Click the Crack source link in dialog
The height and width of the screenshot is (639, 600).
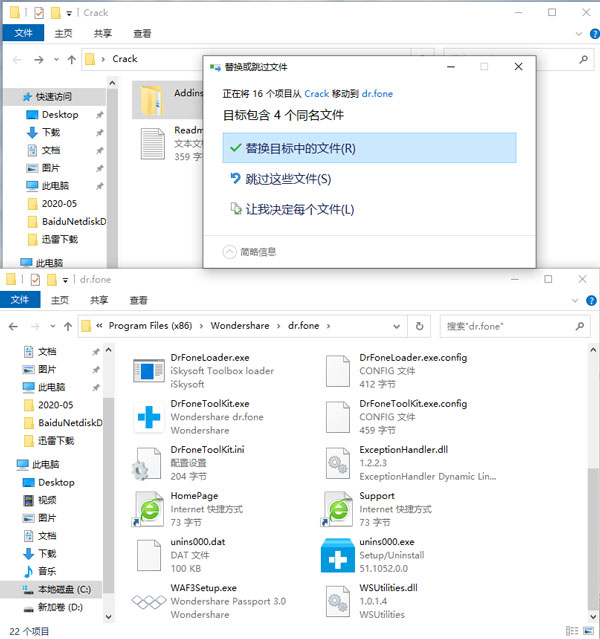[317, 94]
